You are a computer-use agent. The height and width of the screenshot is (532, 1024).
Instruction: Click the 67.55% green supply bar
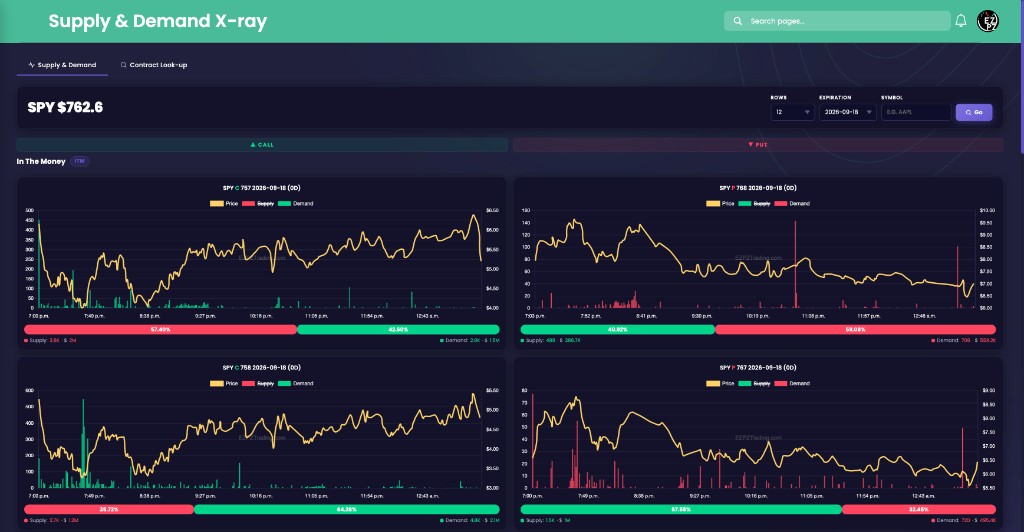click(x=681, y=509)
